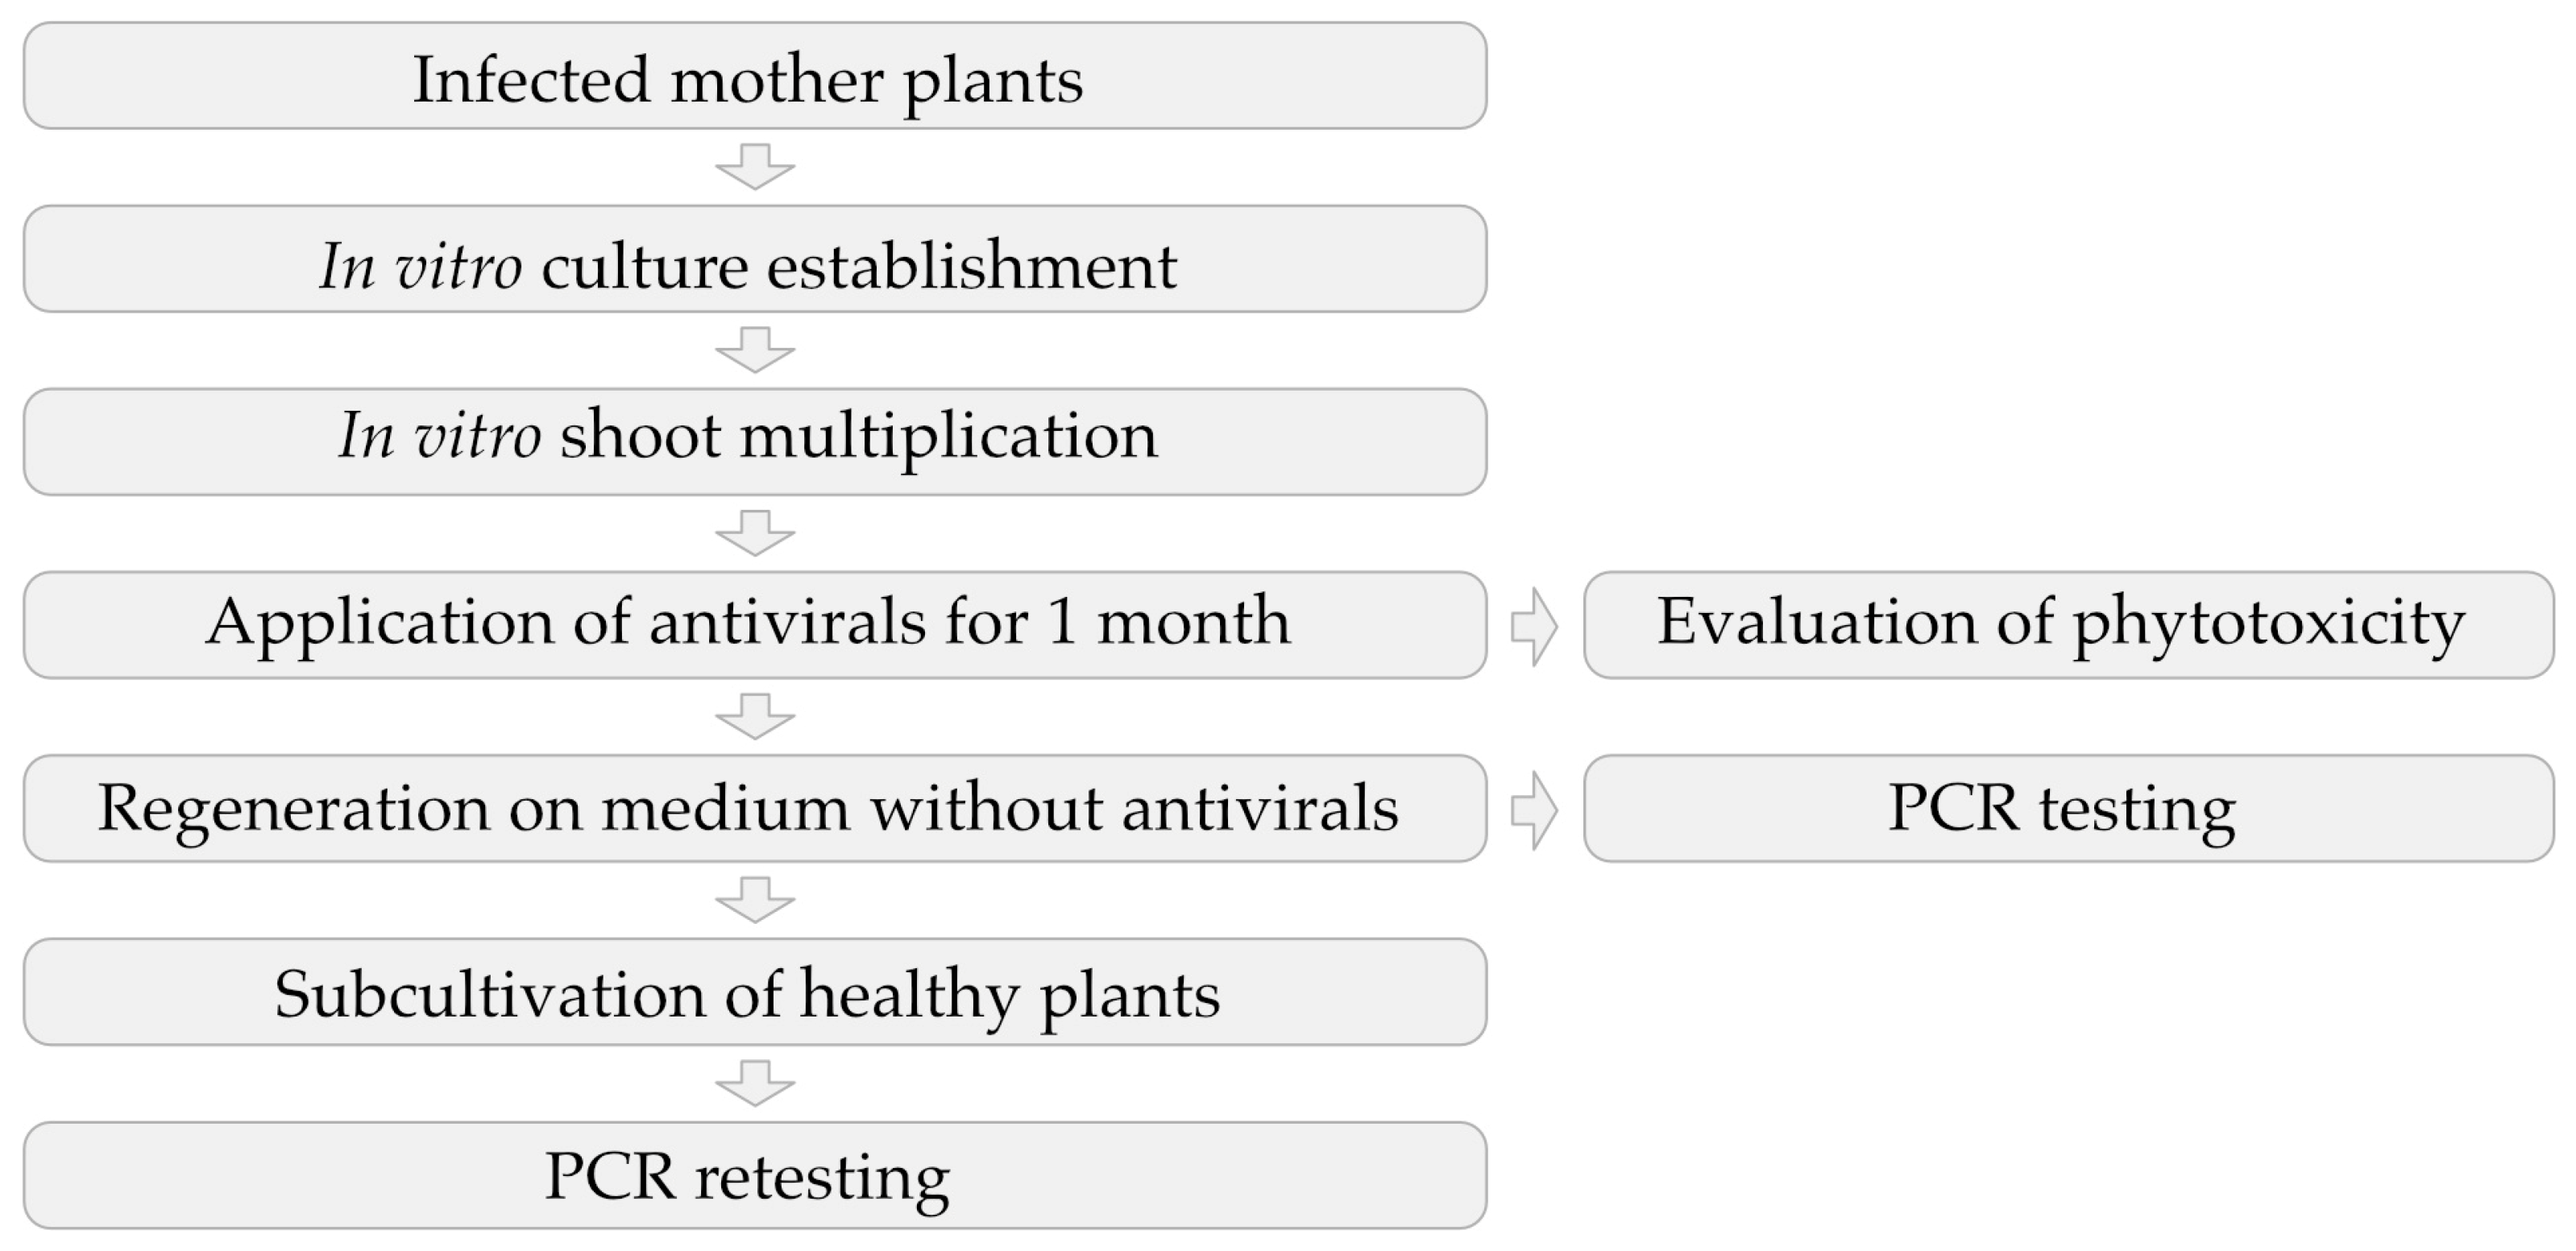Viewport: 2576px width, 1251px height.
Task: Click the right arrow pointing to PCR testing
Action: tap(1534, 809)
